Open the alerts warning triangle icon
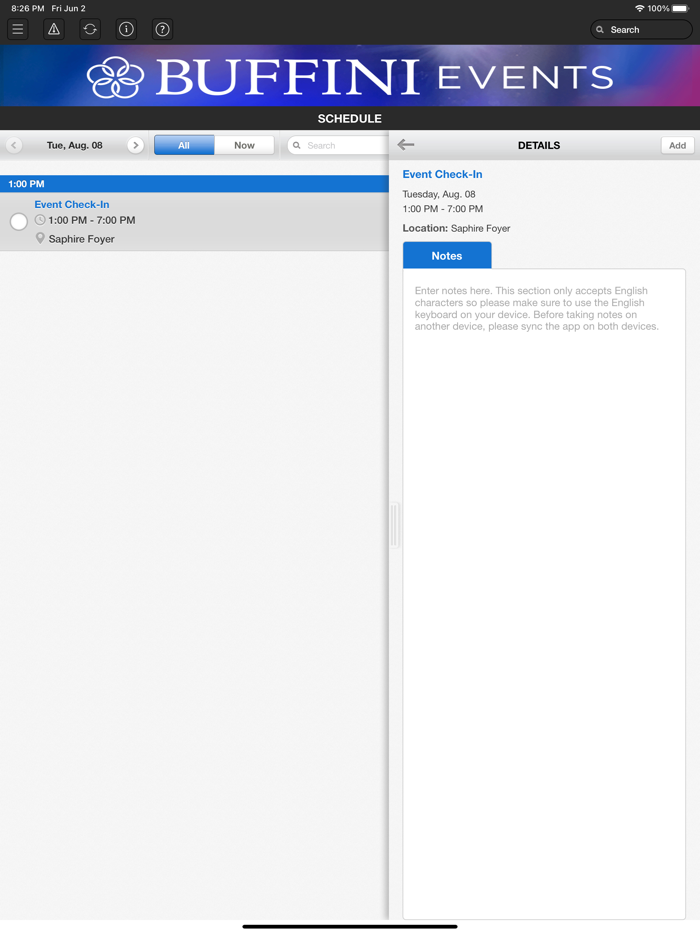This screenshot has height=934, width=700. point(54,29)
